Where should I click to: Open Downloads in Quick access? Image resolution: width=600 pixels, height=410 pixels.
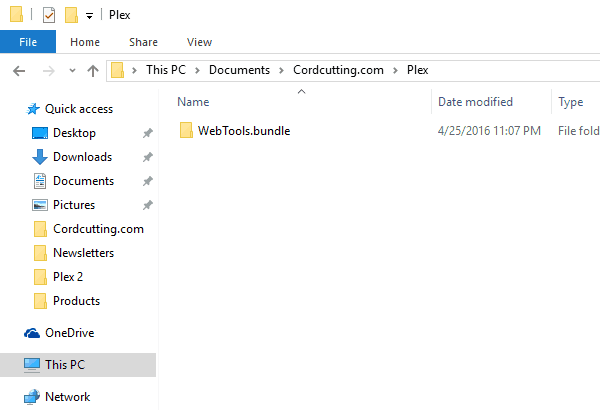pos(82,157)
